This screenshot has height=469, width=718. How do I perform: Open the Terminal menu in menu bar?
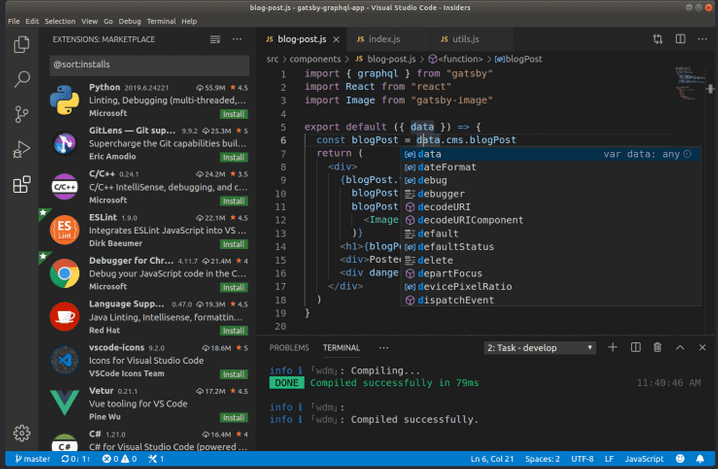(159, 21)
